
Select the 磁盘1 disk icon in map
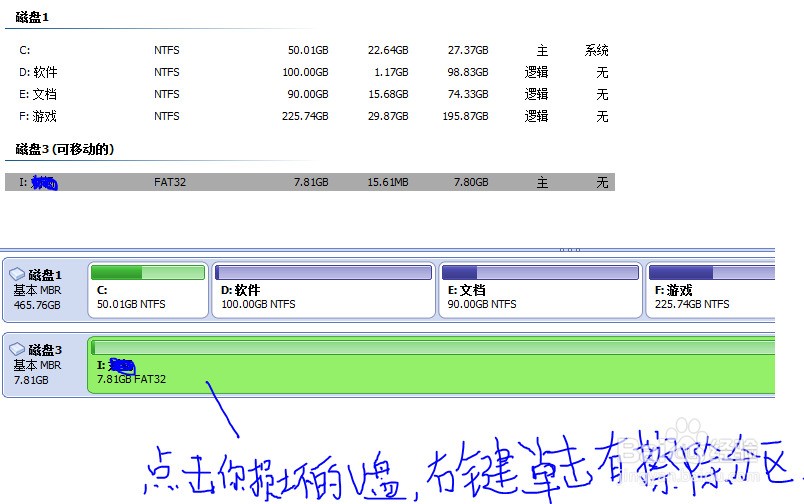coord(17,274)
